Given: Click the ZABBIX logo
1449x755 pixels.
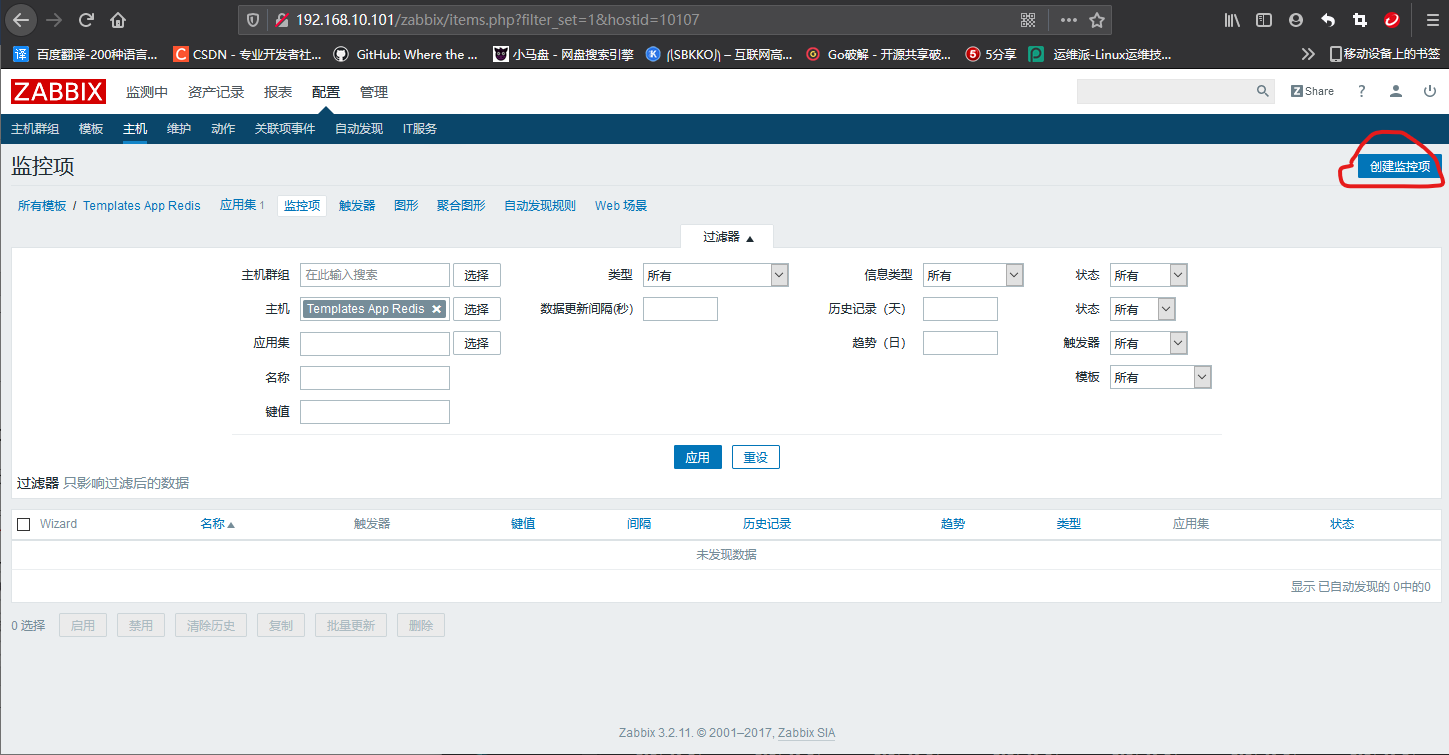Looking at the screenshot, I should (x=58, y=92).
